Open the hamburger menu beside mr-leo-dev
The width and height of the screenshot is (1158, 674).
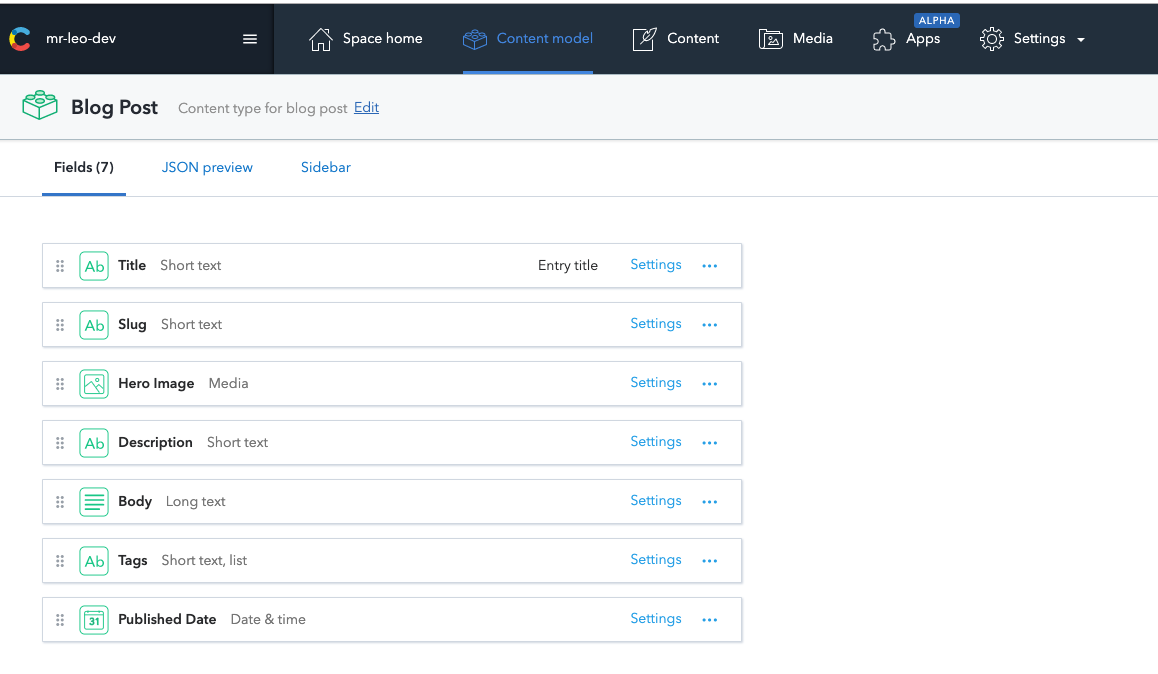point(249,38)
